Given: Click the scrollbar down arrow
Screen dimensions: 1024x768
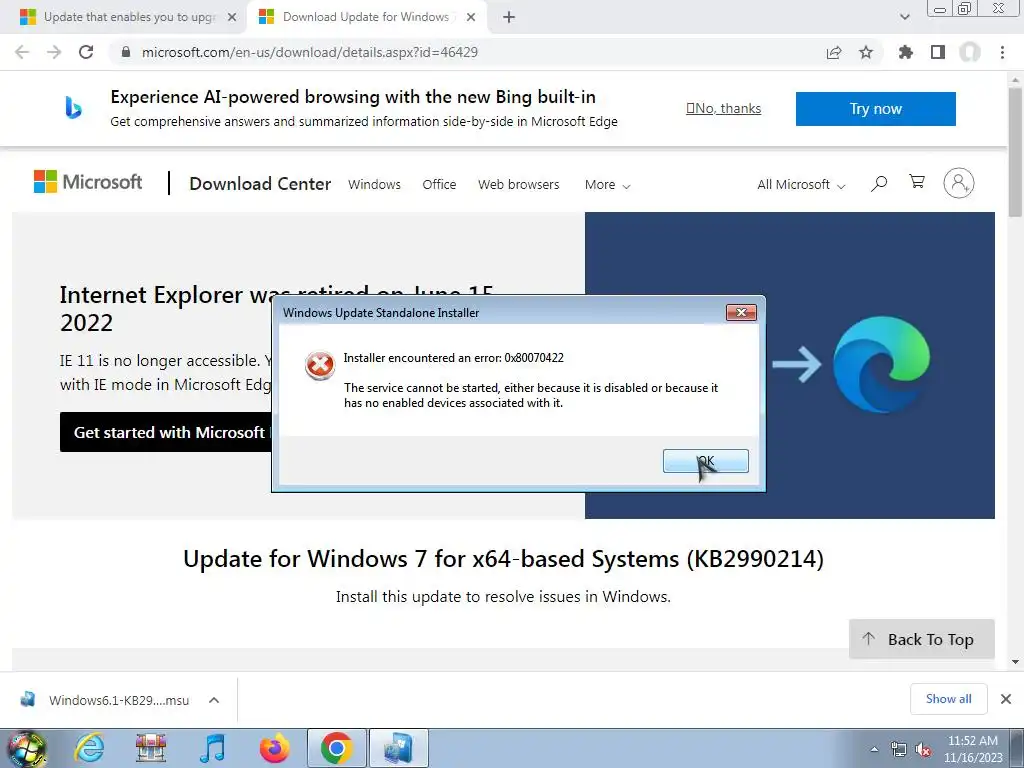Looking at the screenshot, I should pos(1015,661).
